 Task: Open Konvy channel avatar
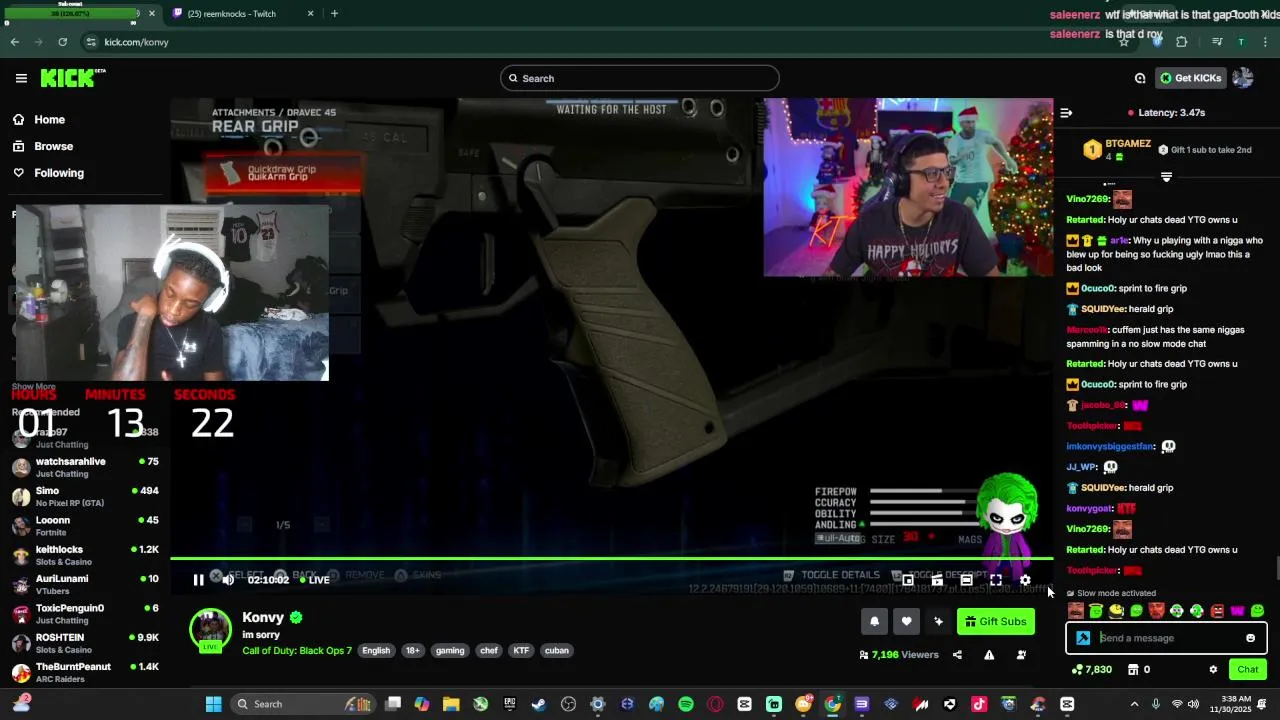210,629
